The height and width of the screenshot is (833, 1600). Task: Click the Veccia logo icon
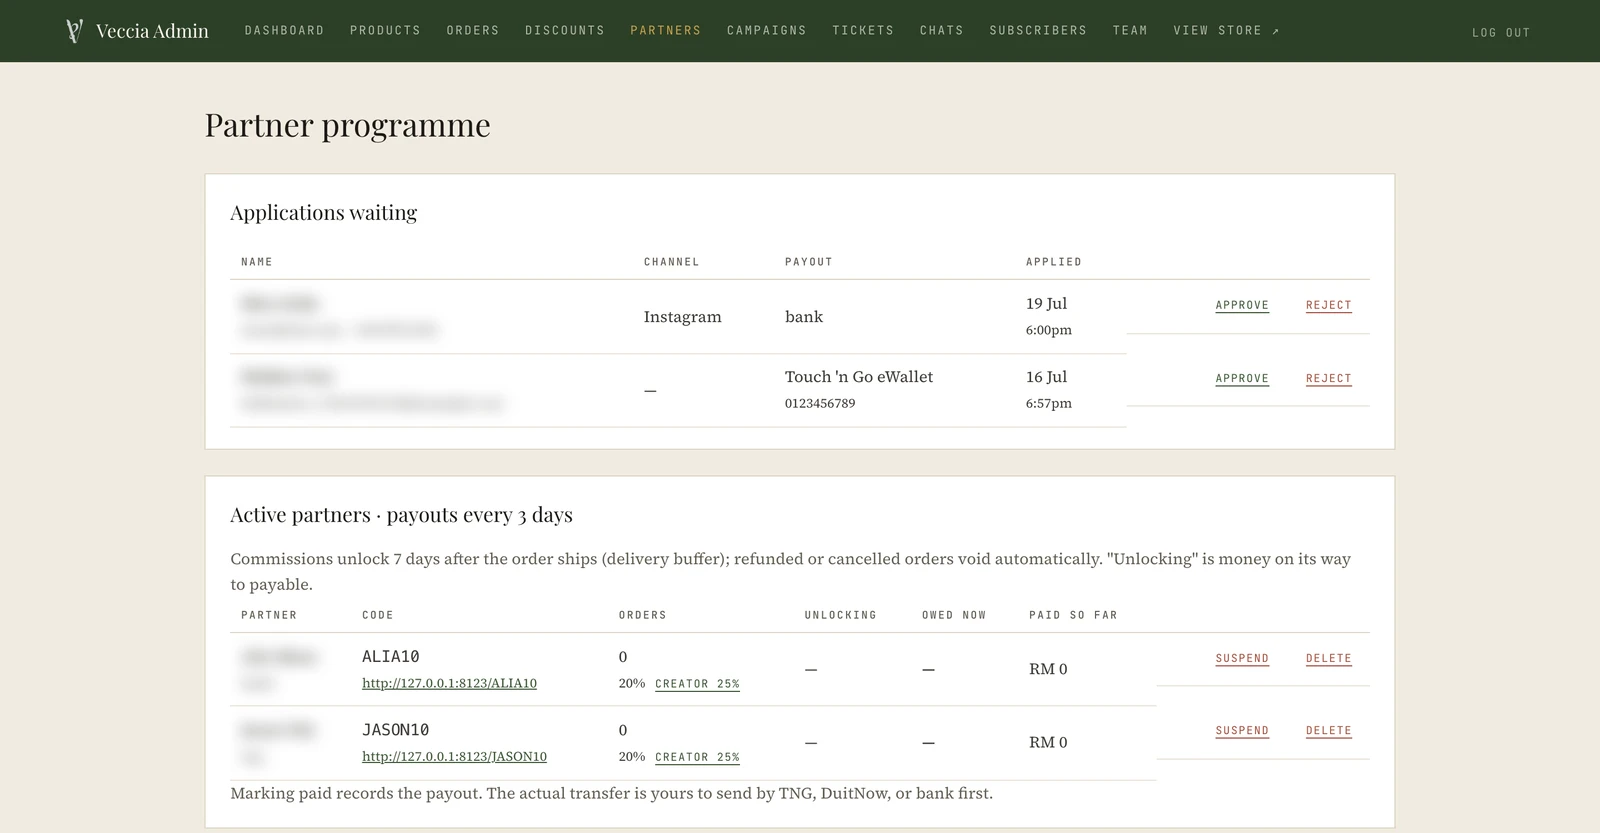(74, 31)
